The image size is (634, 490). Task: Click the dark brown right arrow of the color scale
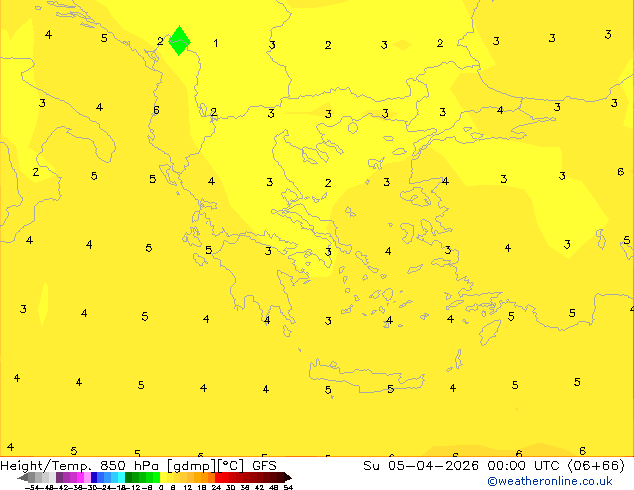point(288,478)
